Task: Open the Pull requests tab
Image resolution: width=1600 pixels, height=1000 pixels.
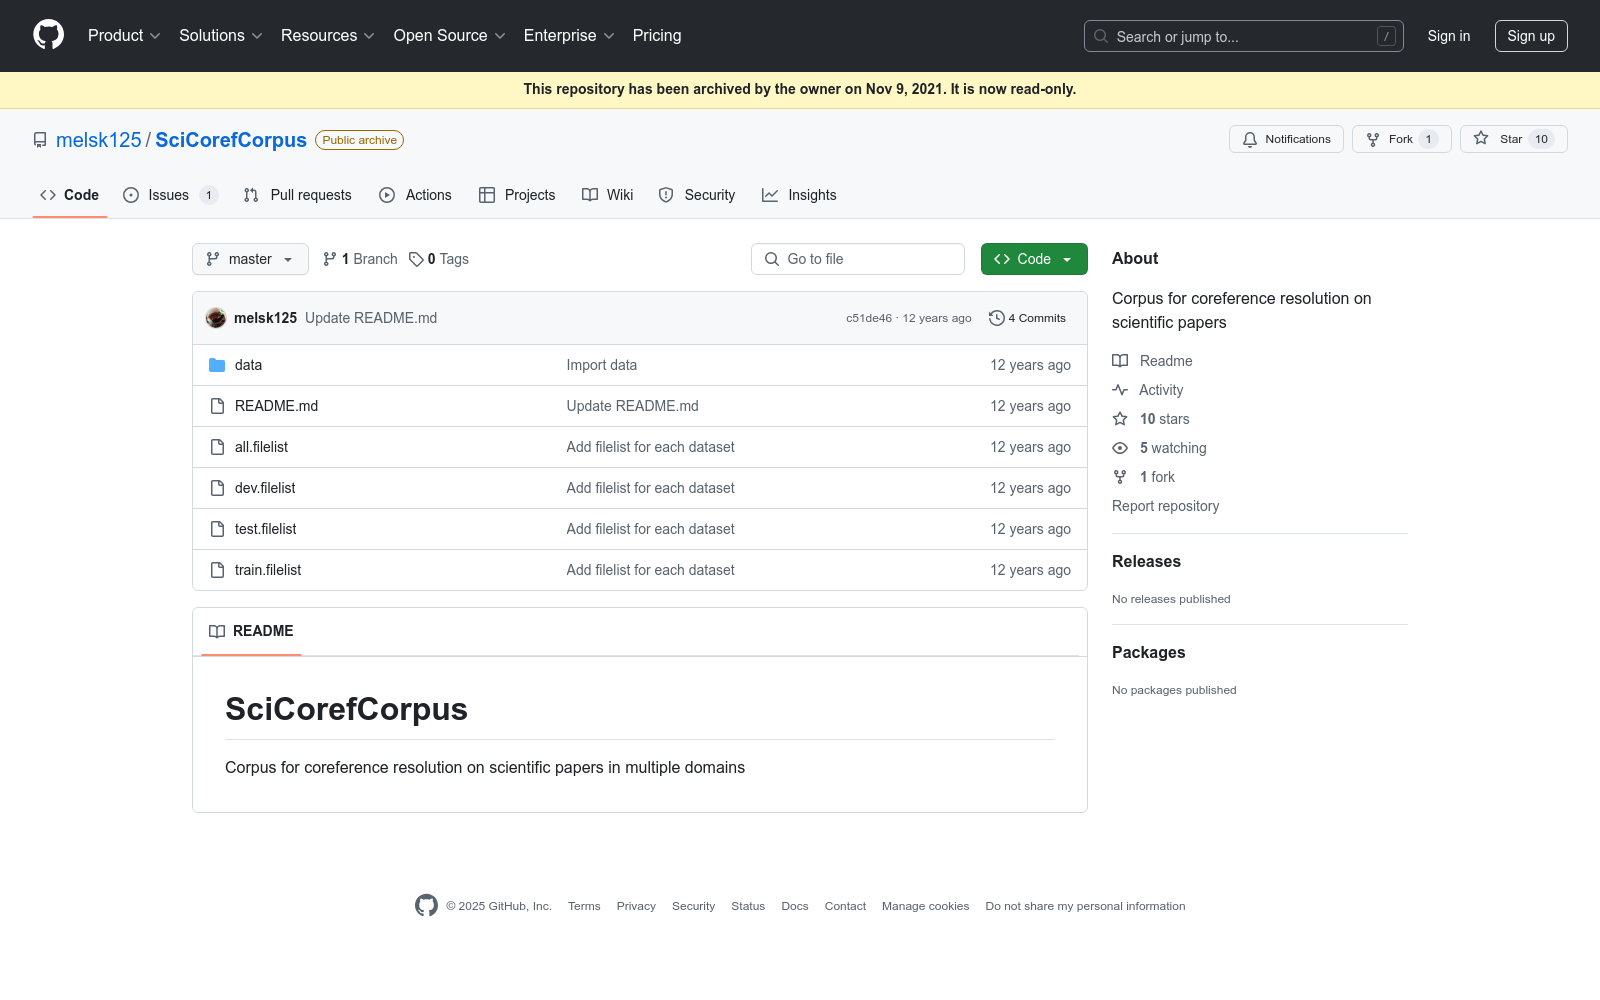Action: 298,195
